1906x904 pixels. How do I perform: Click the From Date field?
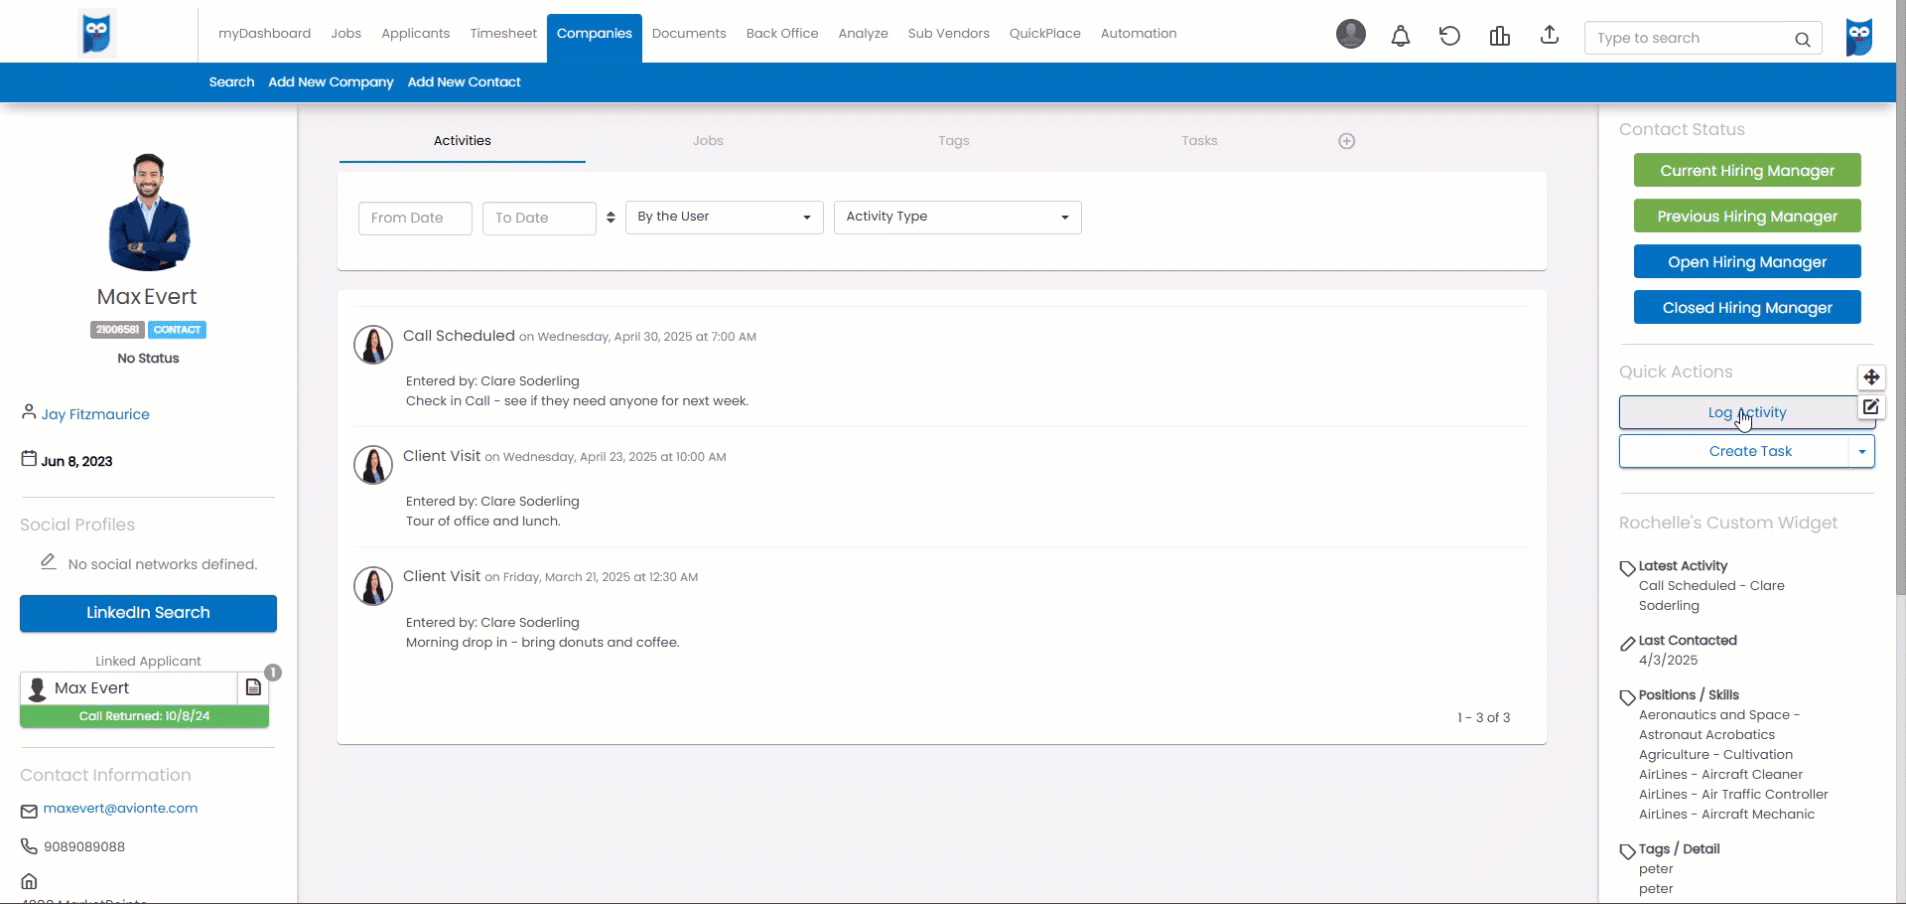415,218
